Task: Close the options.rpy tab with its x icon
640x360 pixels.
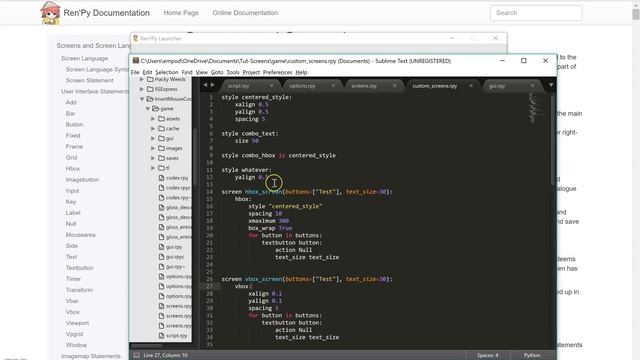Action: [333, 86]
